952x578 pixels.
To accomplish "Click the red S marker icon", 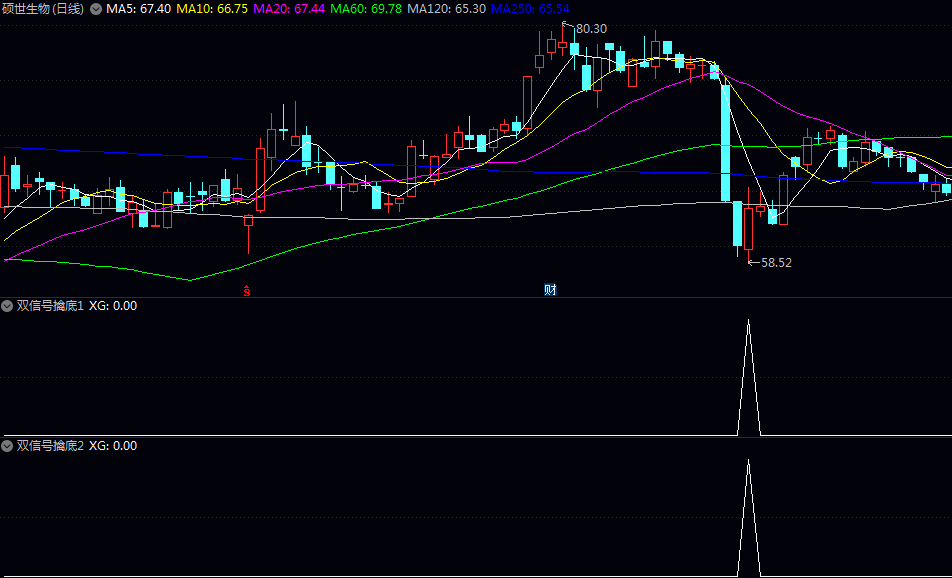I will click(246, 291).
